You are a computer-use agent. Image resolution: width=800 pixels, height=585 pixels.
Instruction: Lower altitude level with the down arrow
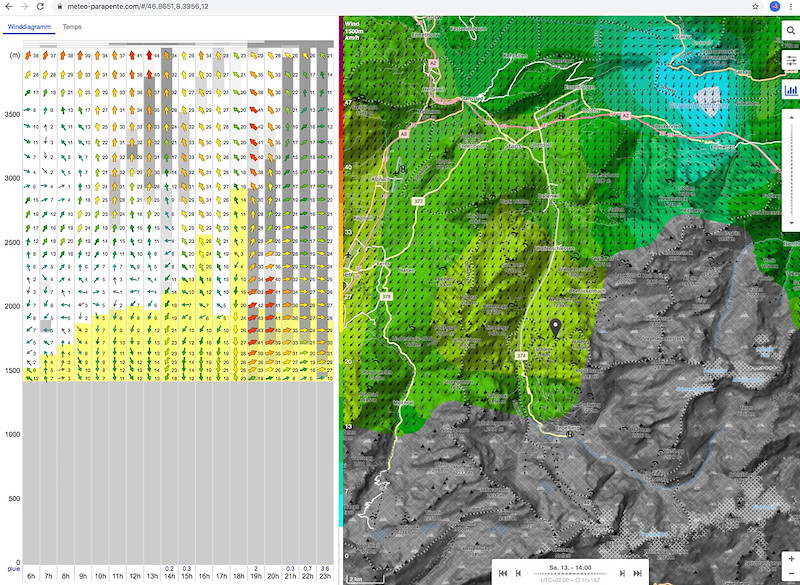[791, 223]
